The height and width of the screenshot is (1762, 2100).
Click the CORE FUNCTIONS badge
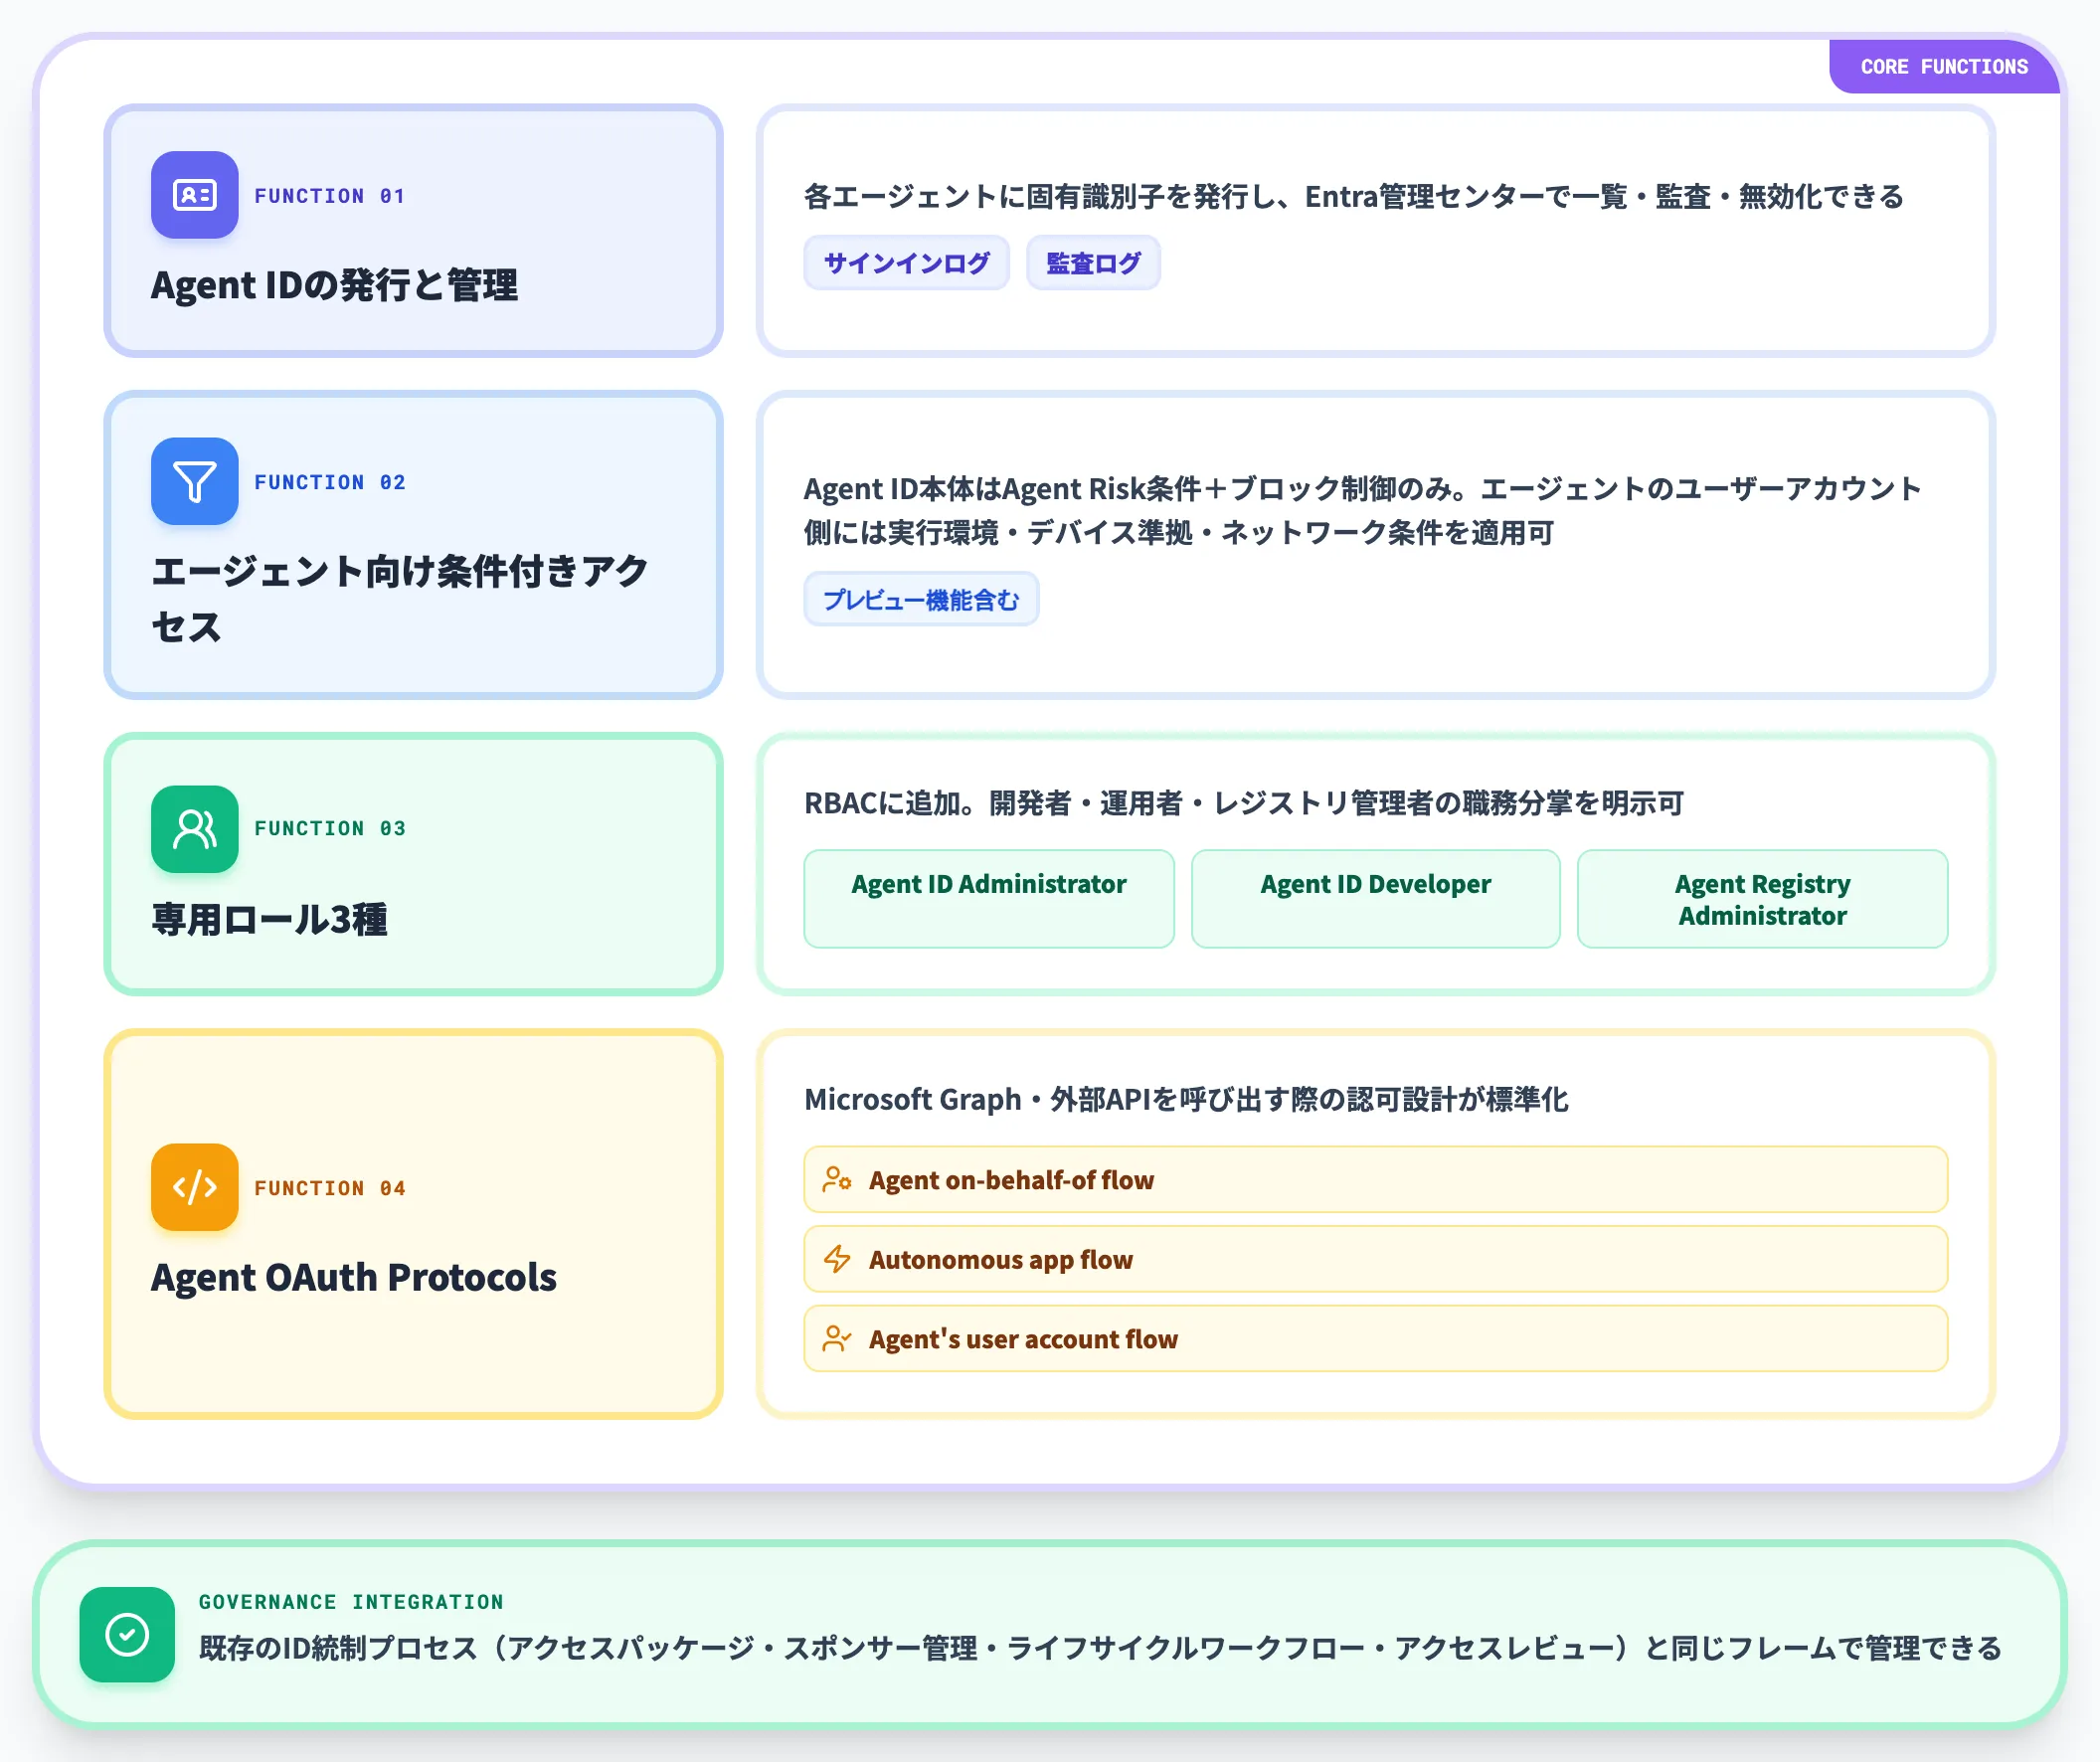pyautogui.click(x=1944, y=67)
